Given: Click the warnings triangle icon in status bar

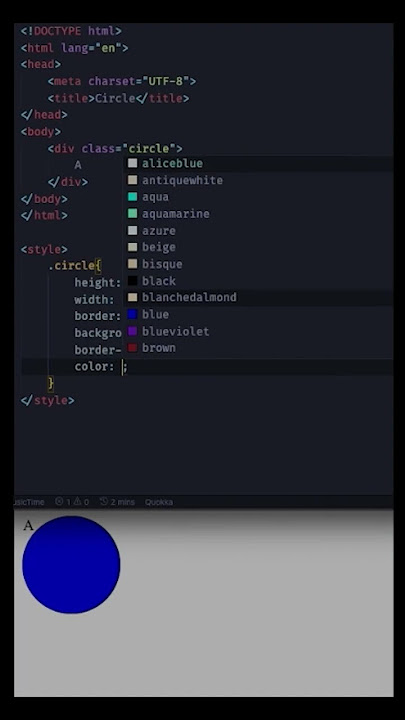Looking at the screenshot, I should coord(78,501).
